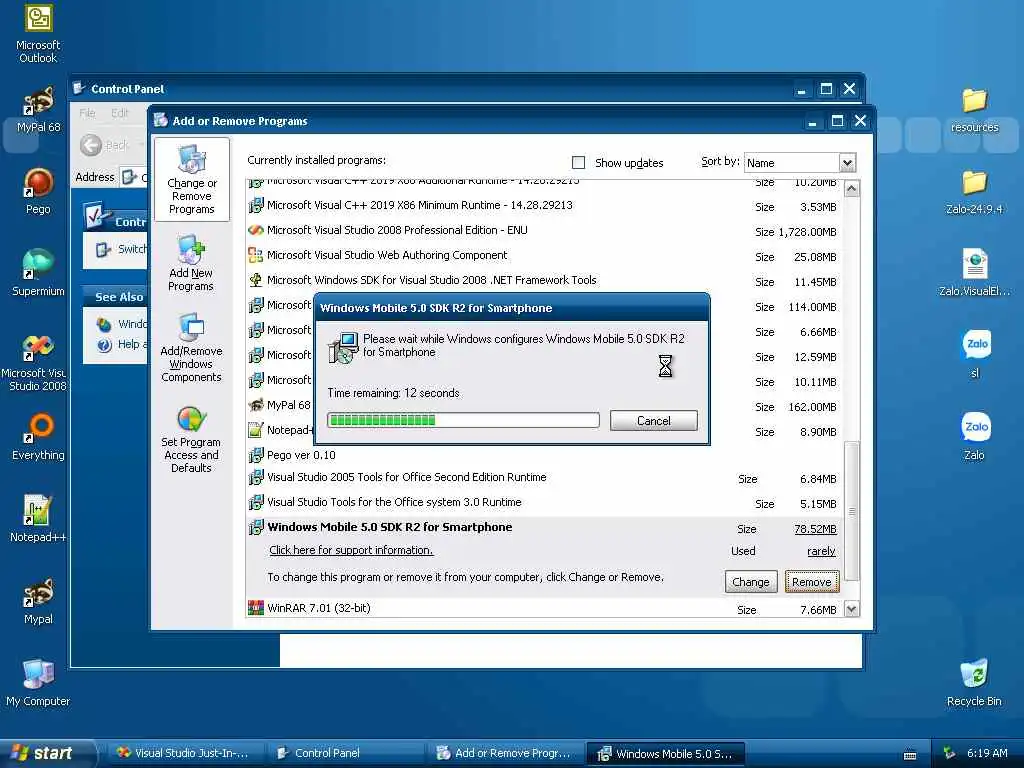Click the programs list scrollbar thumb
The height and width of the screenshot is (768, 1024).
coord(852,511)
